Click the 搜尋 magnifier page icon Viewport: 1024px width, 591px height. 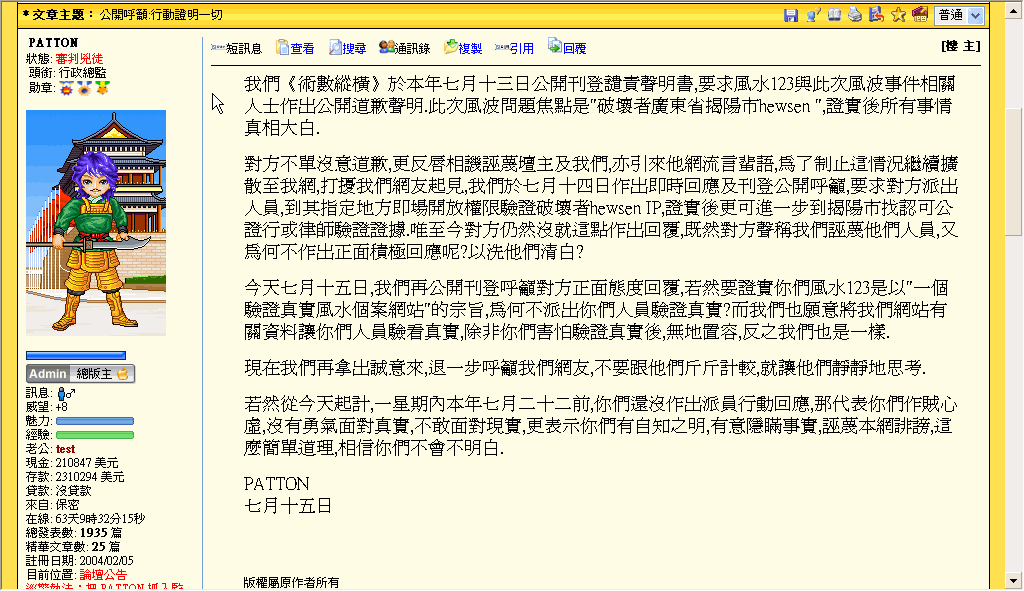pyautogui.click(x=335, y=47)
